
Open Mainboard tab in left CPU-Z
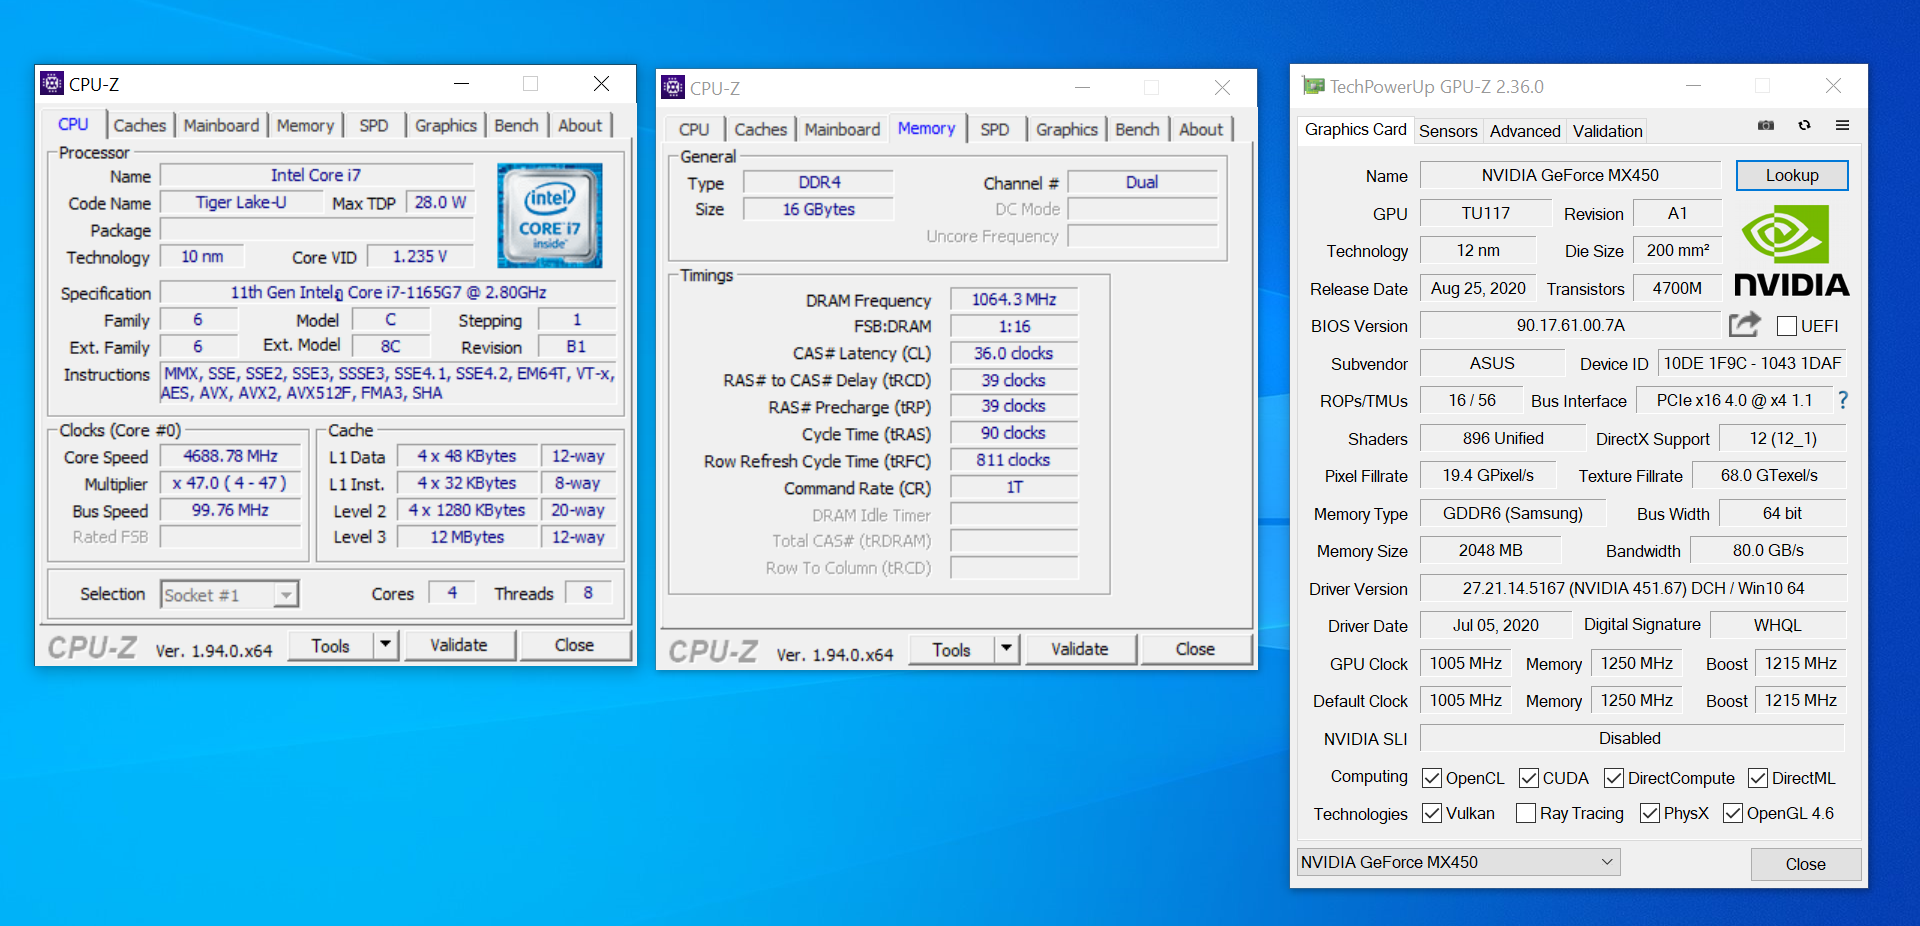221,125
